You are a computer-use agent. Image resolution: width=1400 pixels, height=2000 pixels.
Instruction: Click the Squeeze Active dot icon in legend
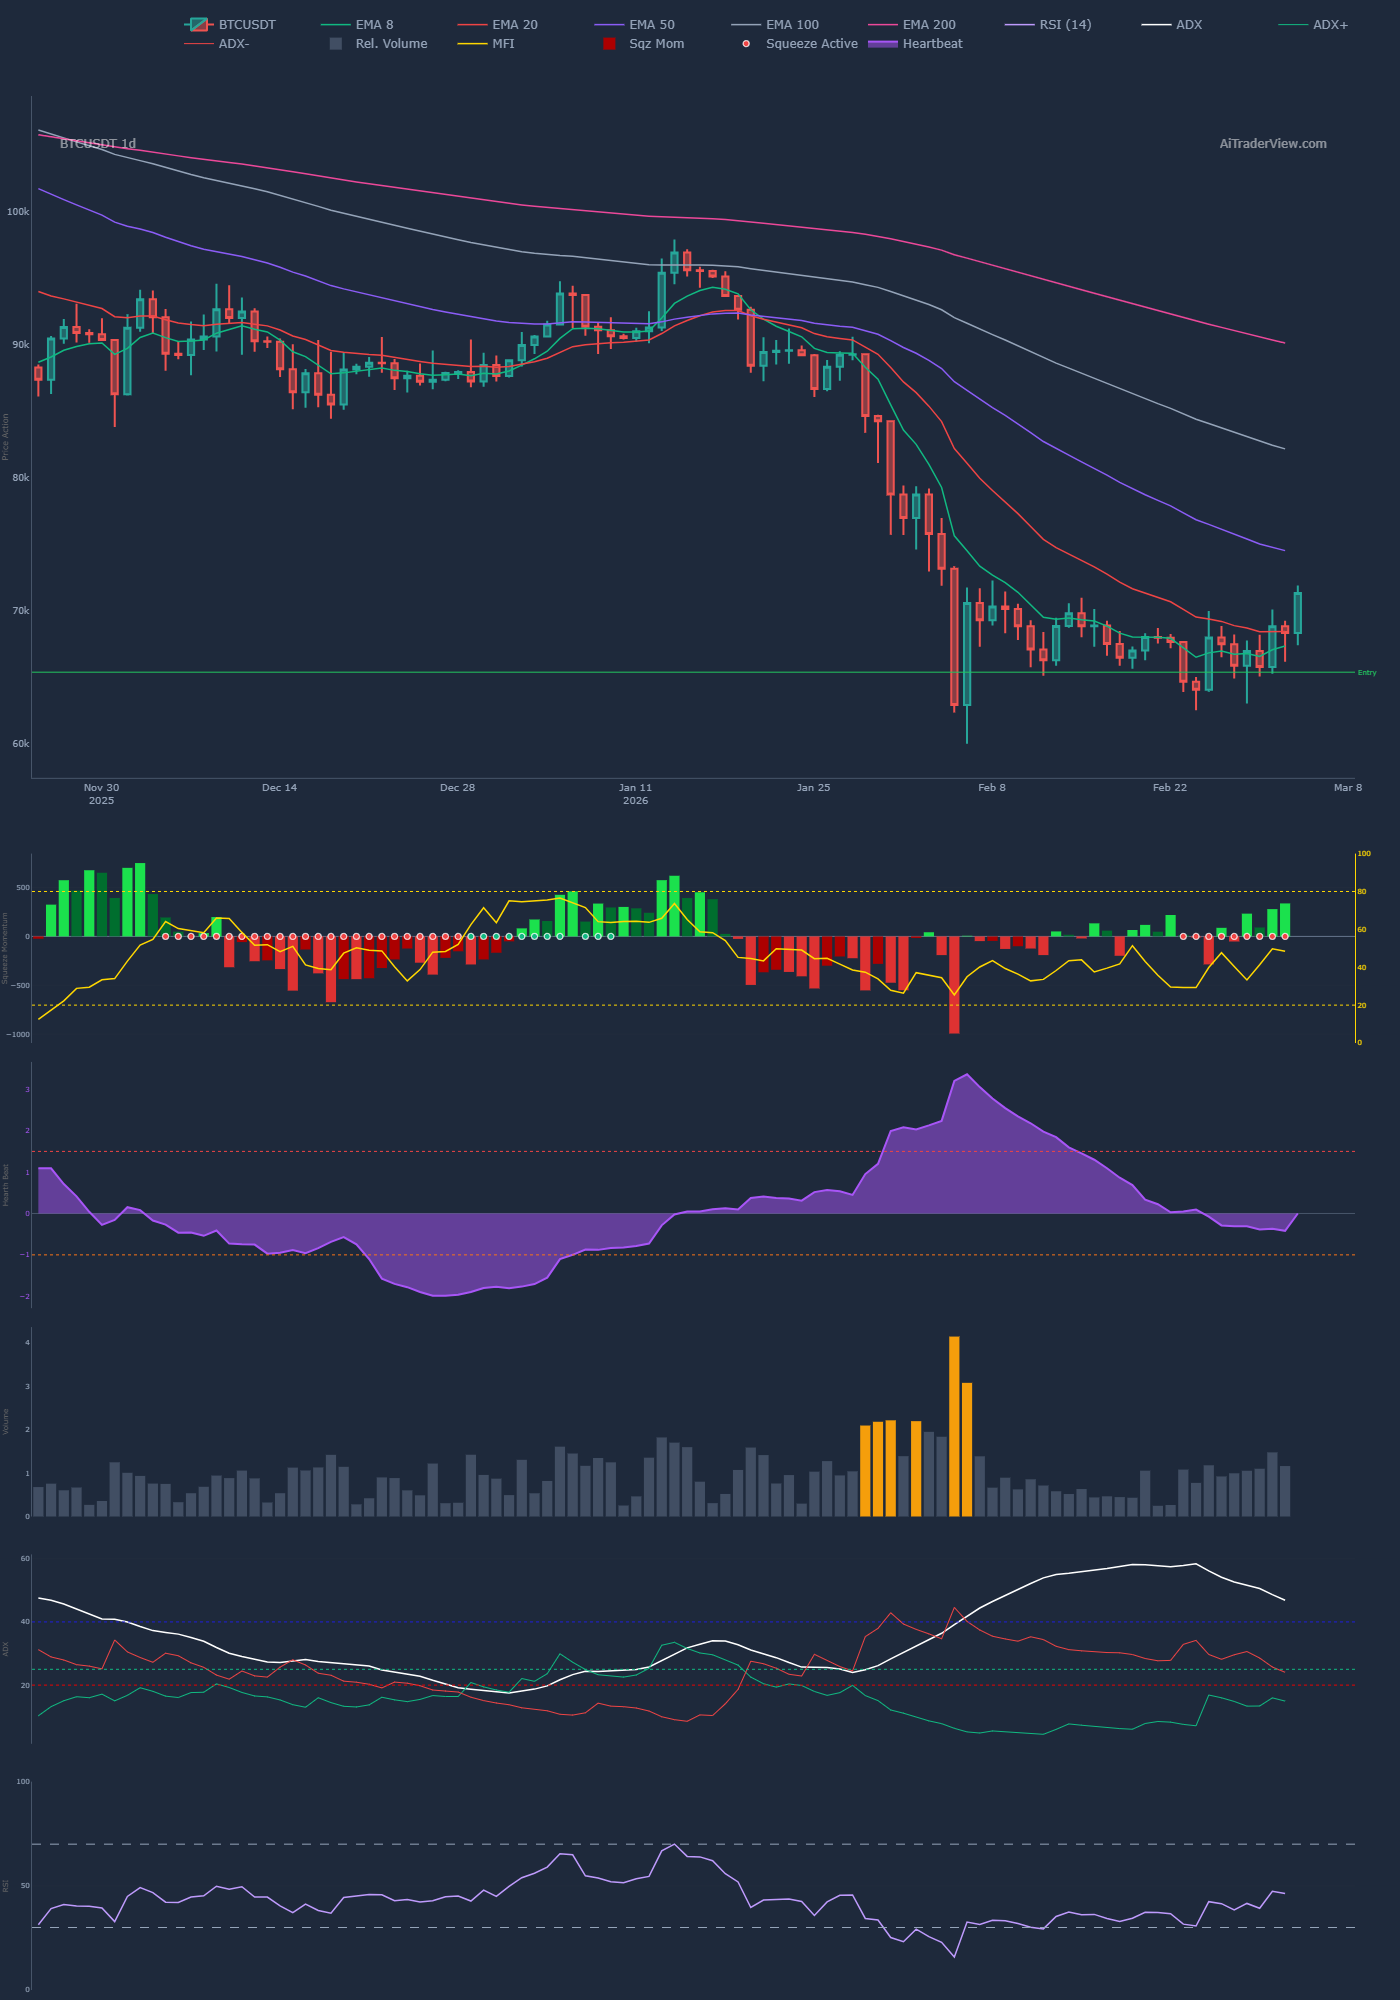tap(746, 44)
